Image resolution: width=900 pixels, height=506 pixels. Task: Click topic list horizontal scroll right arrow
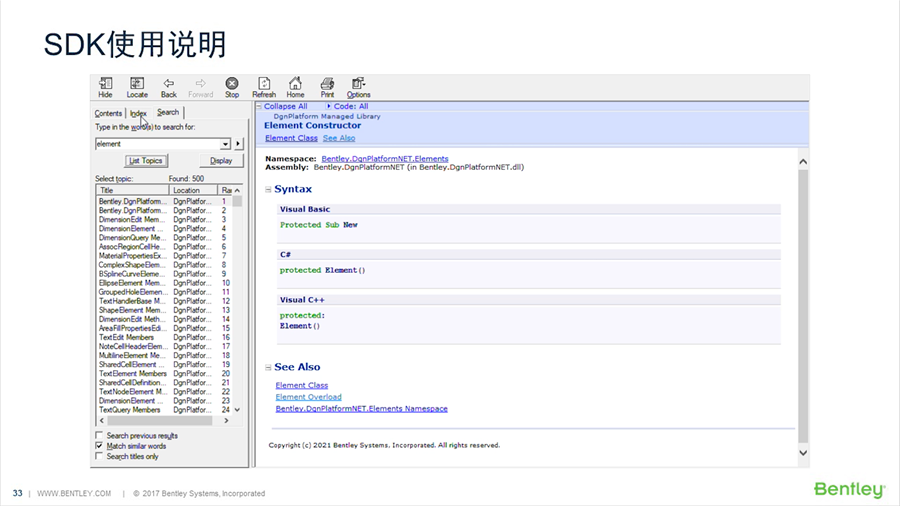coord(227,421)
